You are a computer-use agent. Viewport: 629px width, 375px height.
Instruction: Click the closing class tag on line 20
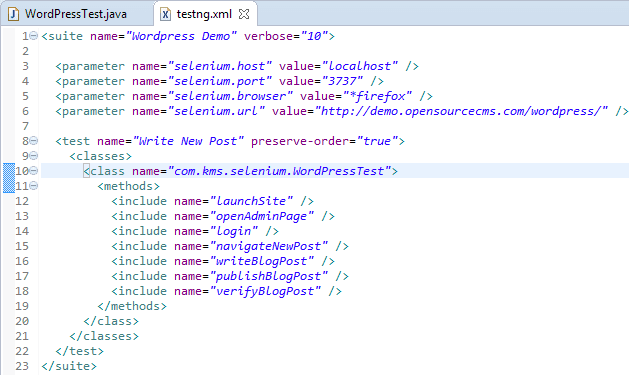click(x=111, y=321)
